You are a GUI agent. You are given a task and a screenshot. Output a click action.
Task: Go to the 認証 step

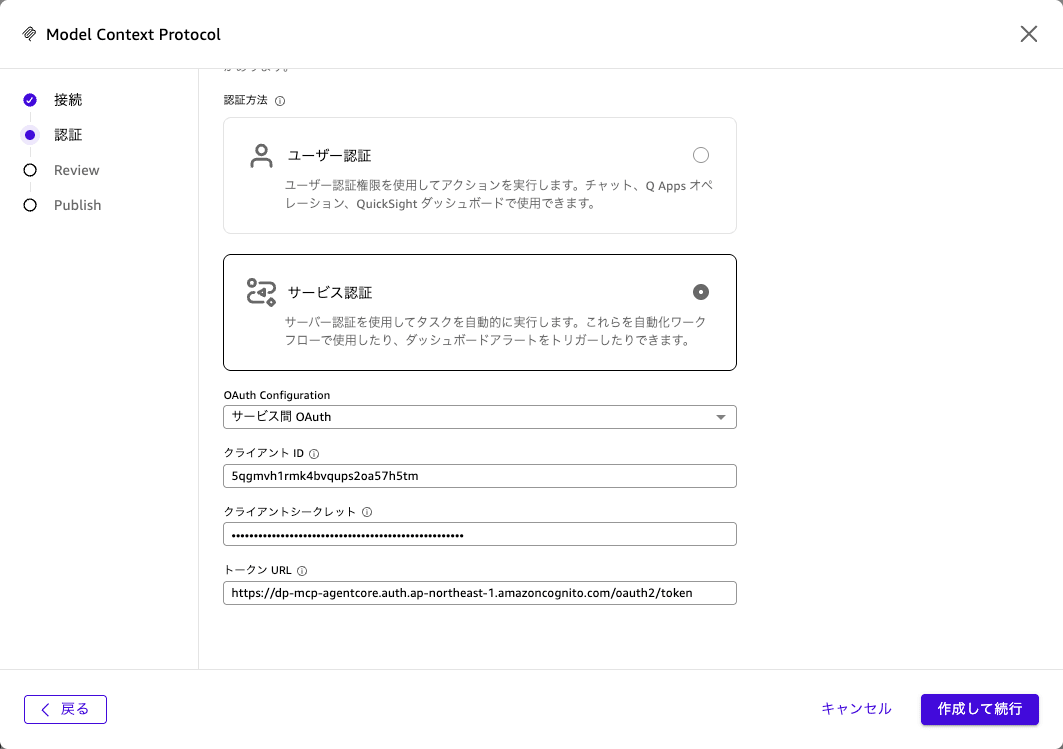68,135
